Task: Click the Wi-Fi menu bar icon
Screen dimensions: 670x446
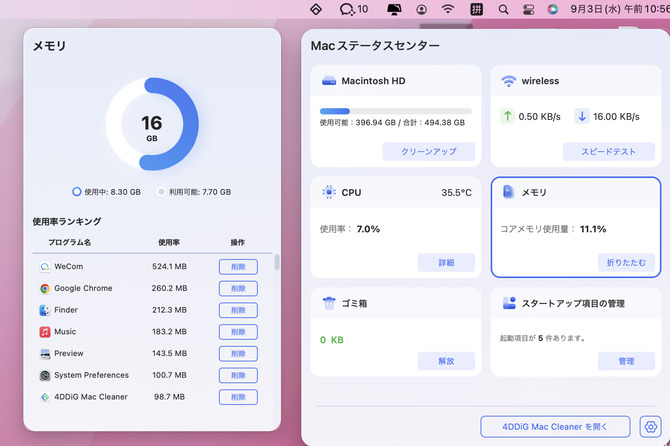Action: point(448,9)
